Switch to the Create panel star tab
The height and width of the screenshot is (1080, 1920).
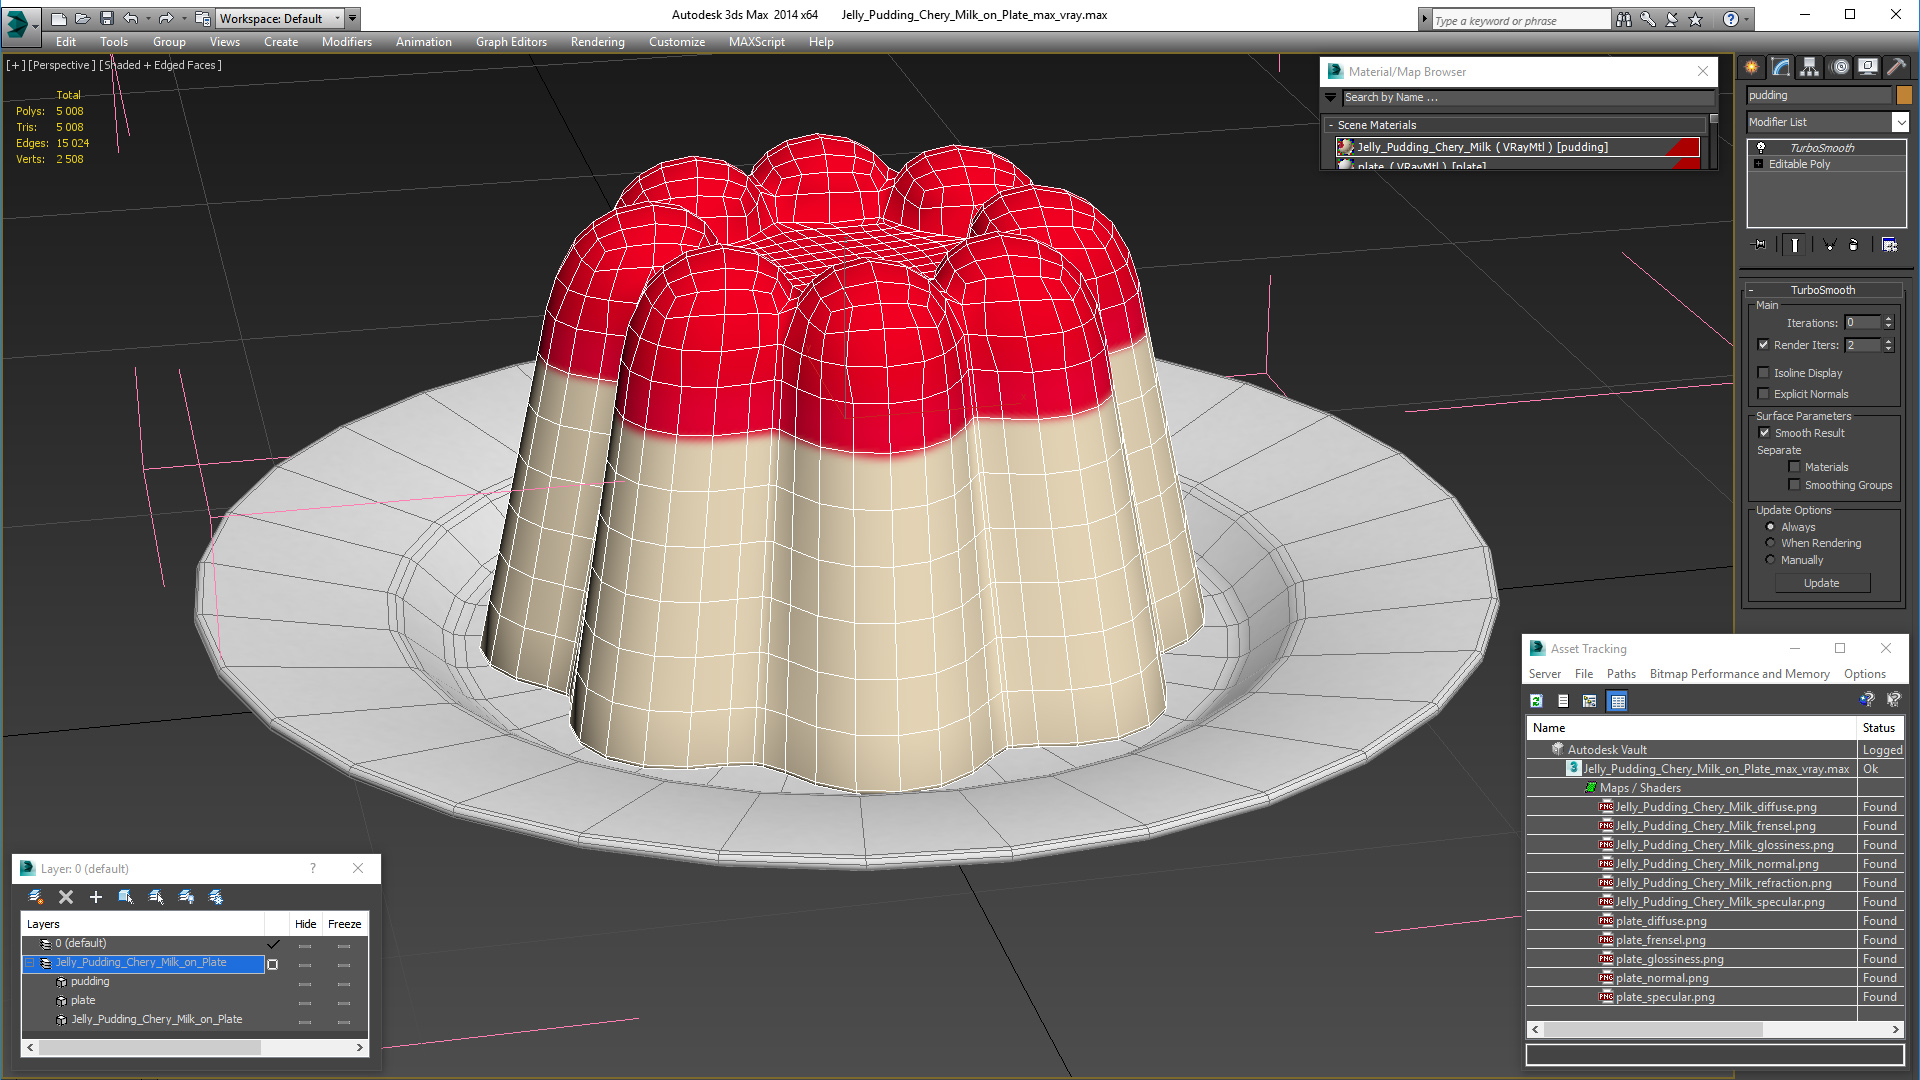(1752, 67)
